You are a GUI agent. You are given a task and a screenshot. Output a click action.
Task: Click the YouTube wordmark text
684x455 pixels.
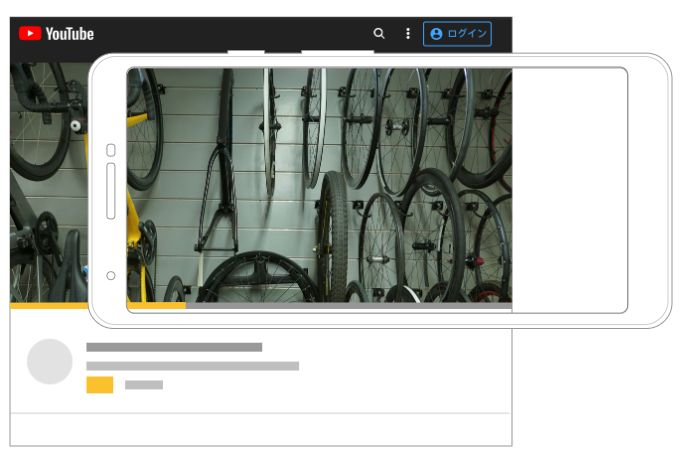click(x=69, y=33)
